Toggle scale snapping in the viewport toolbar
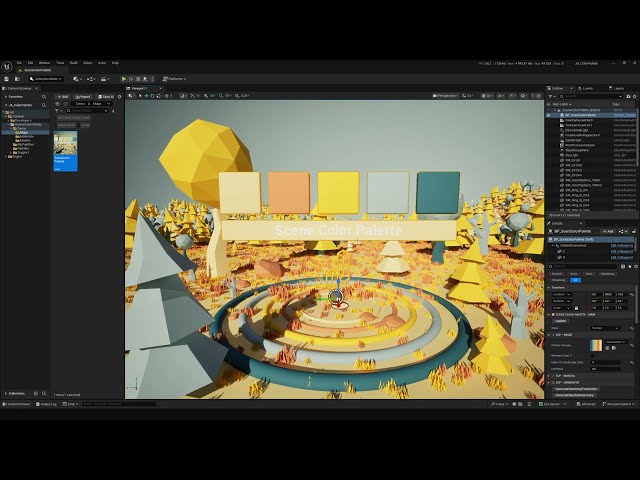The image size is (640, 480). 237,96
